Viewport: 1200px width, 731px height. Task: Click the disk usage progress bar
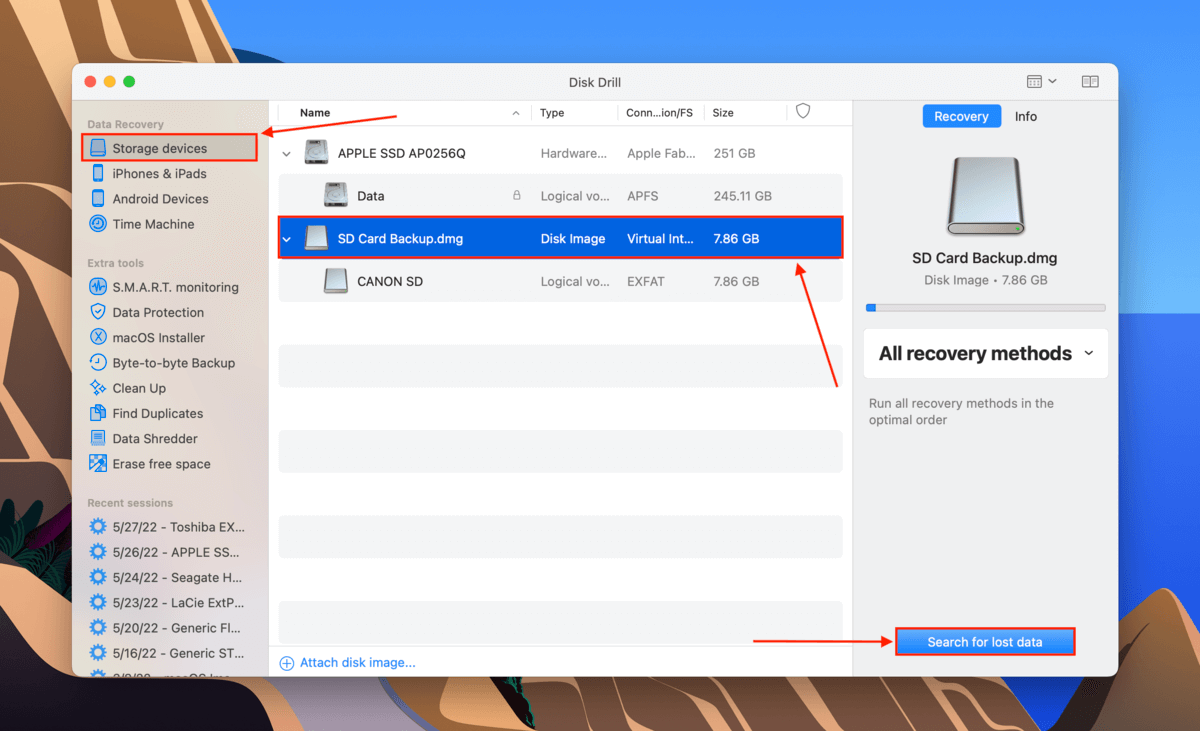(x=986, y=308)
